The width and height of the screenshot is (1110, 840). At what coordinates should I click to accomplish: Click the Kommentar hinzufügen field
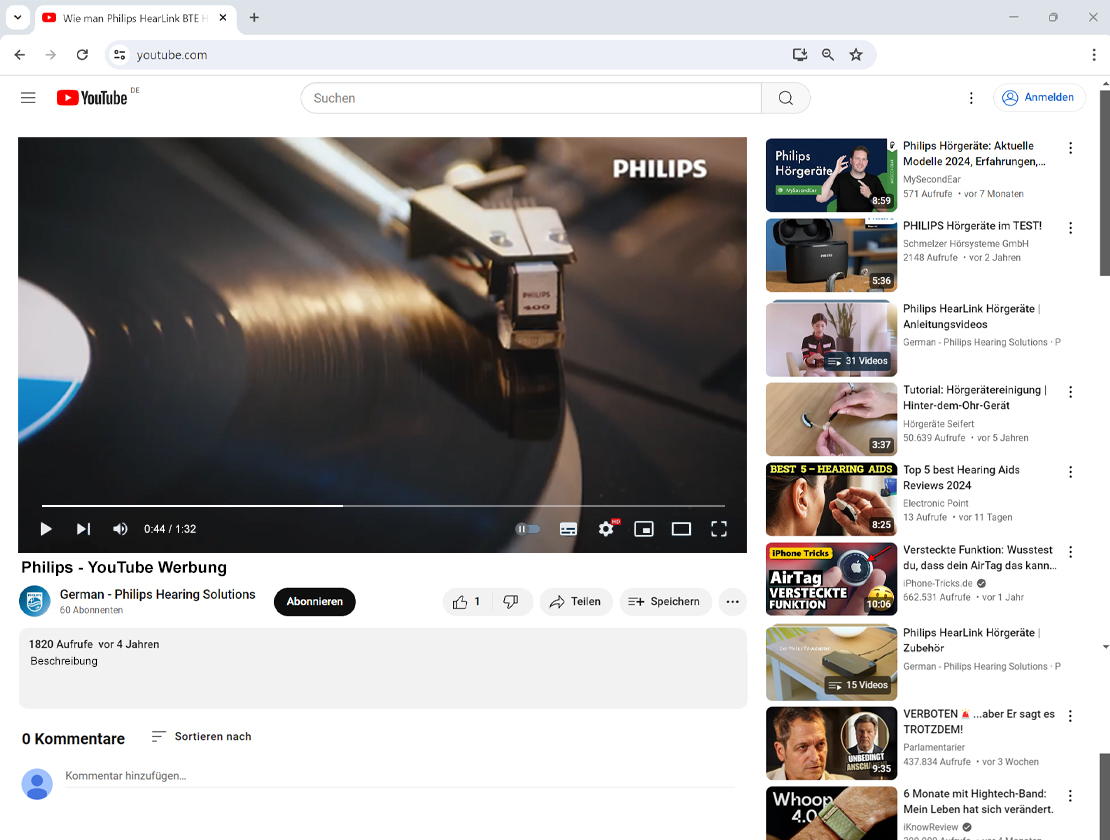400,776
